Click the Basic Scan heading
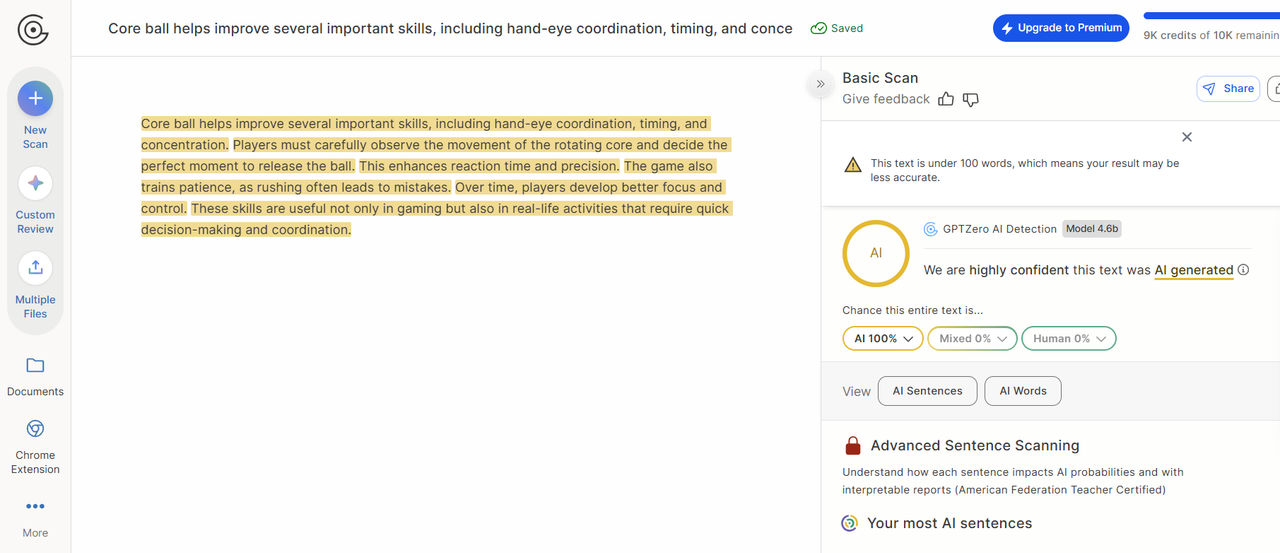This screenshot has width=1280, height=553. click(880, 78)
